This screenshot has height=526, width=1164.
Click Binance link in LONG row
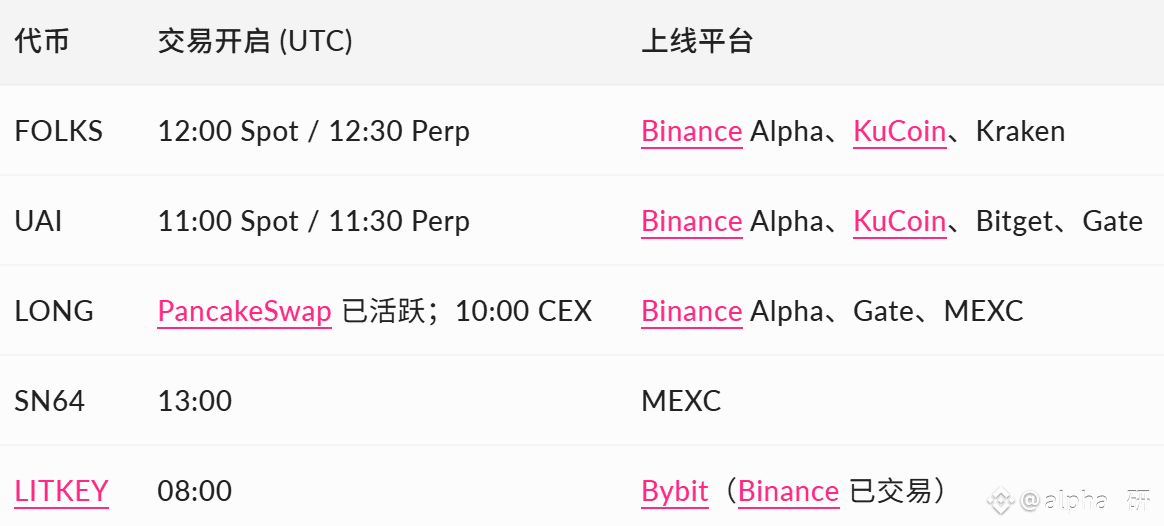tap(691, 311)
